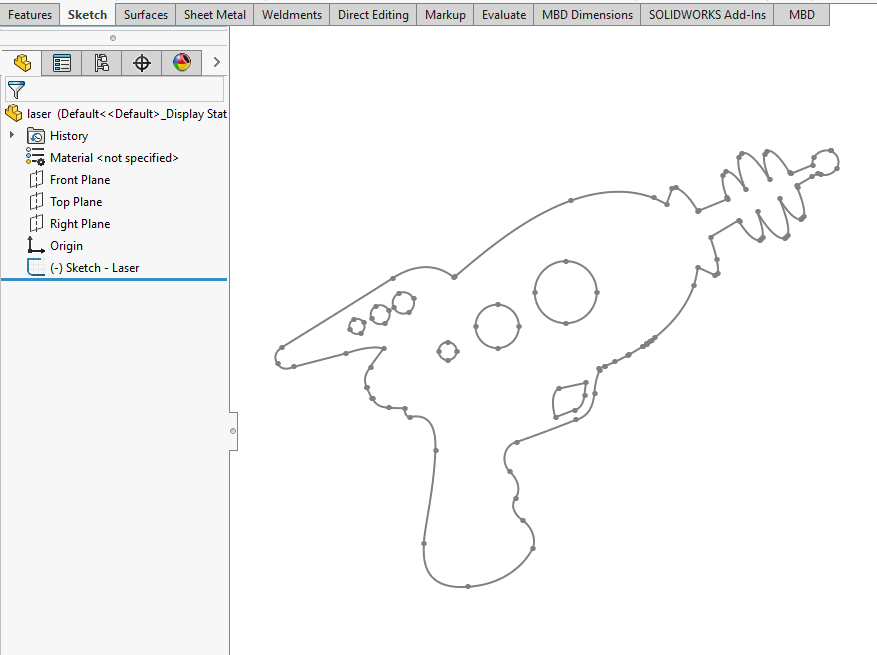This screenshot has height=655, width=877.
Task: Switch to the Features tab
Action: point(30,15)
